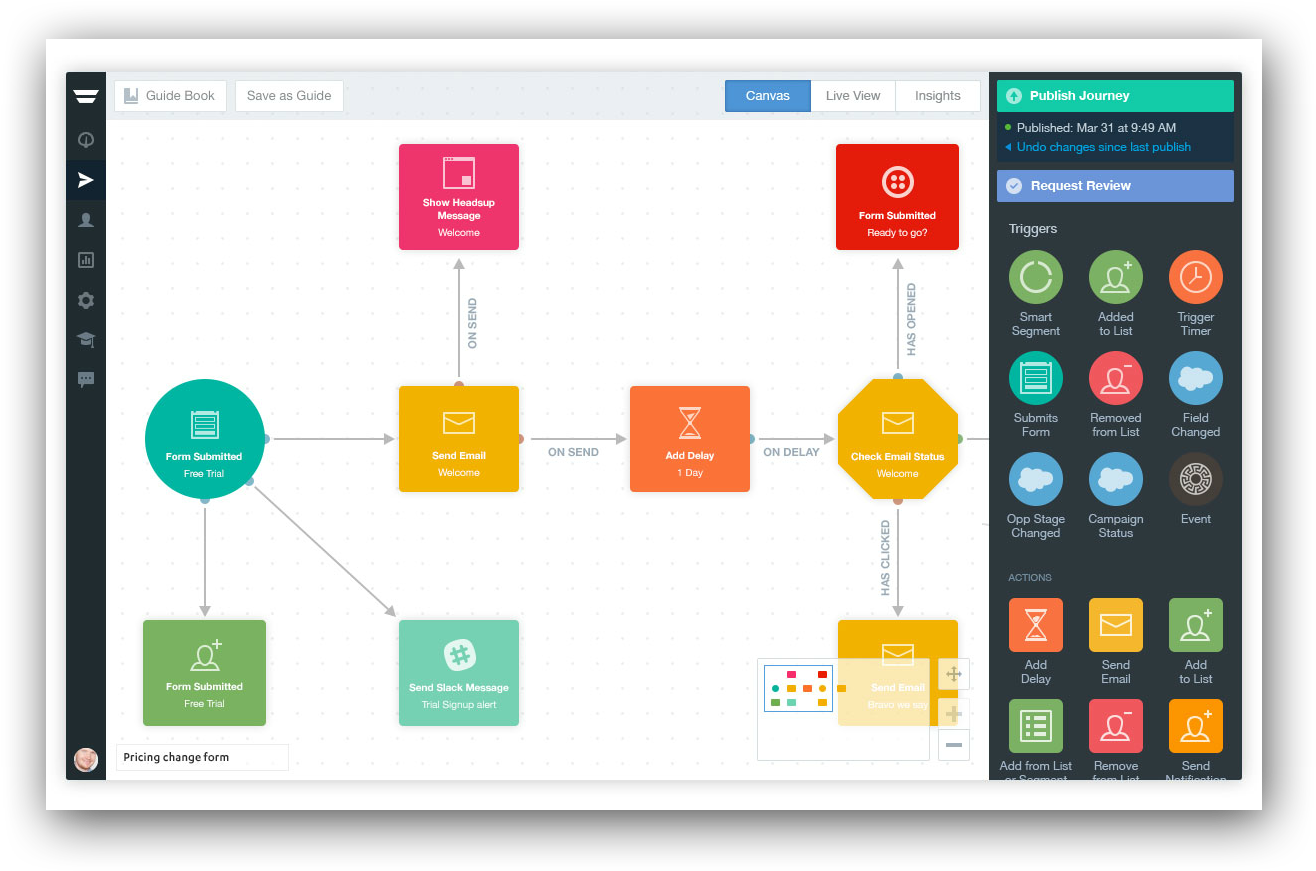The image size is (1316, 871).
Task: Select the Check Email Status octagon node
Action: [898, 439]
